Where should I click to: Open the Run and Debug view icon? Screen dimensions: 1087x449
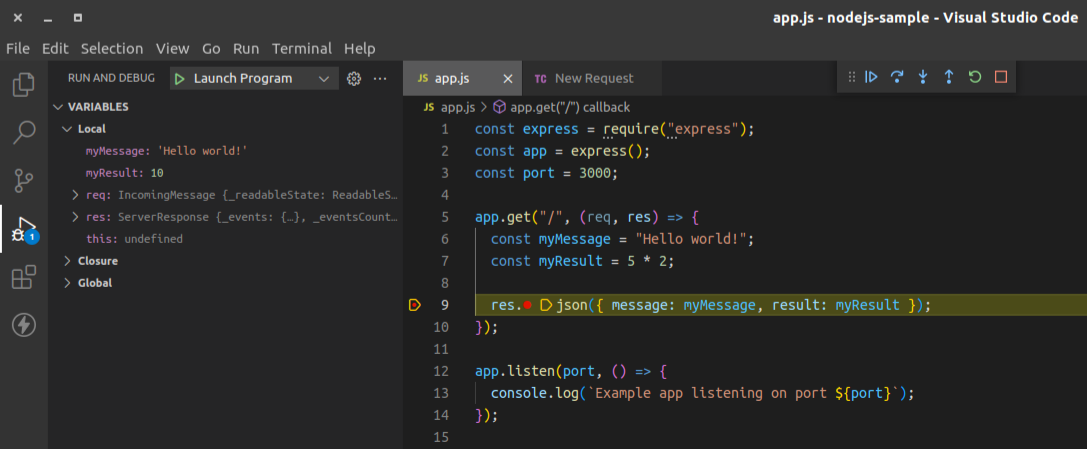click(x=25, y=230)
